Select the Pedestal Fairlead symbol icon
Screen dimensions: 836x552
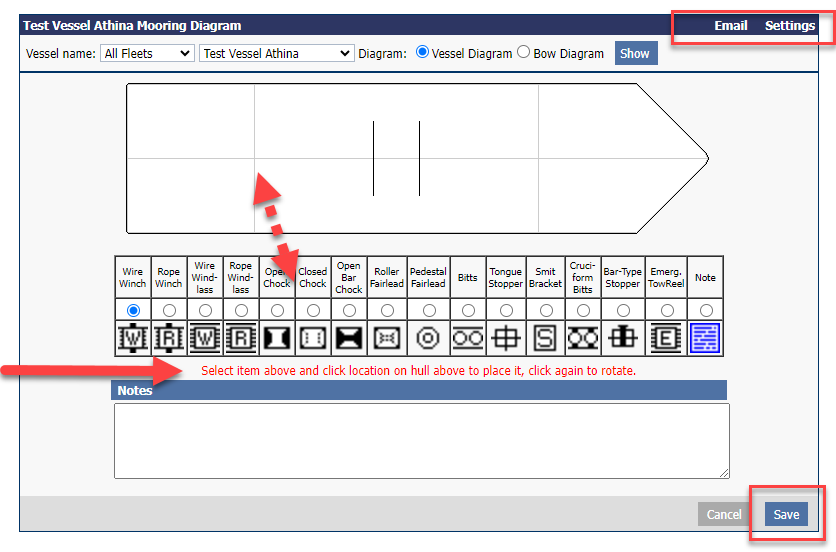pyautogui.click(x=428, y=338)
